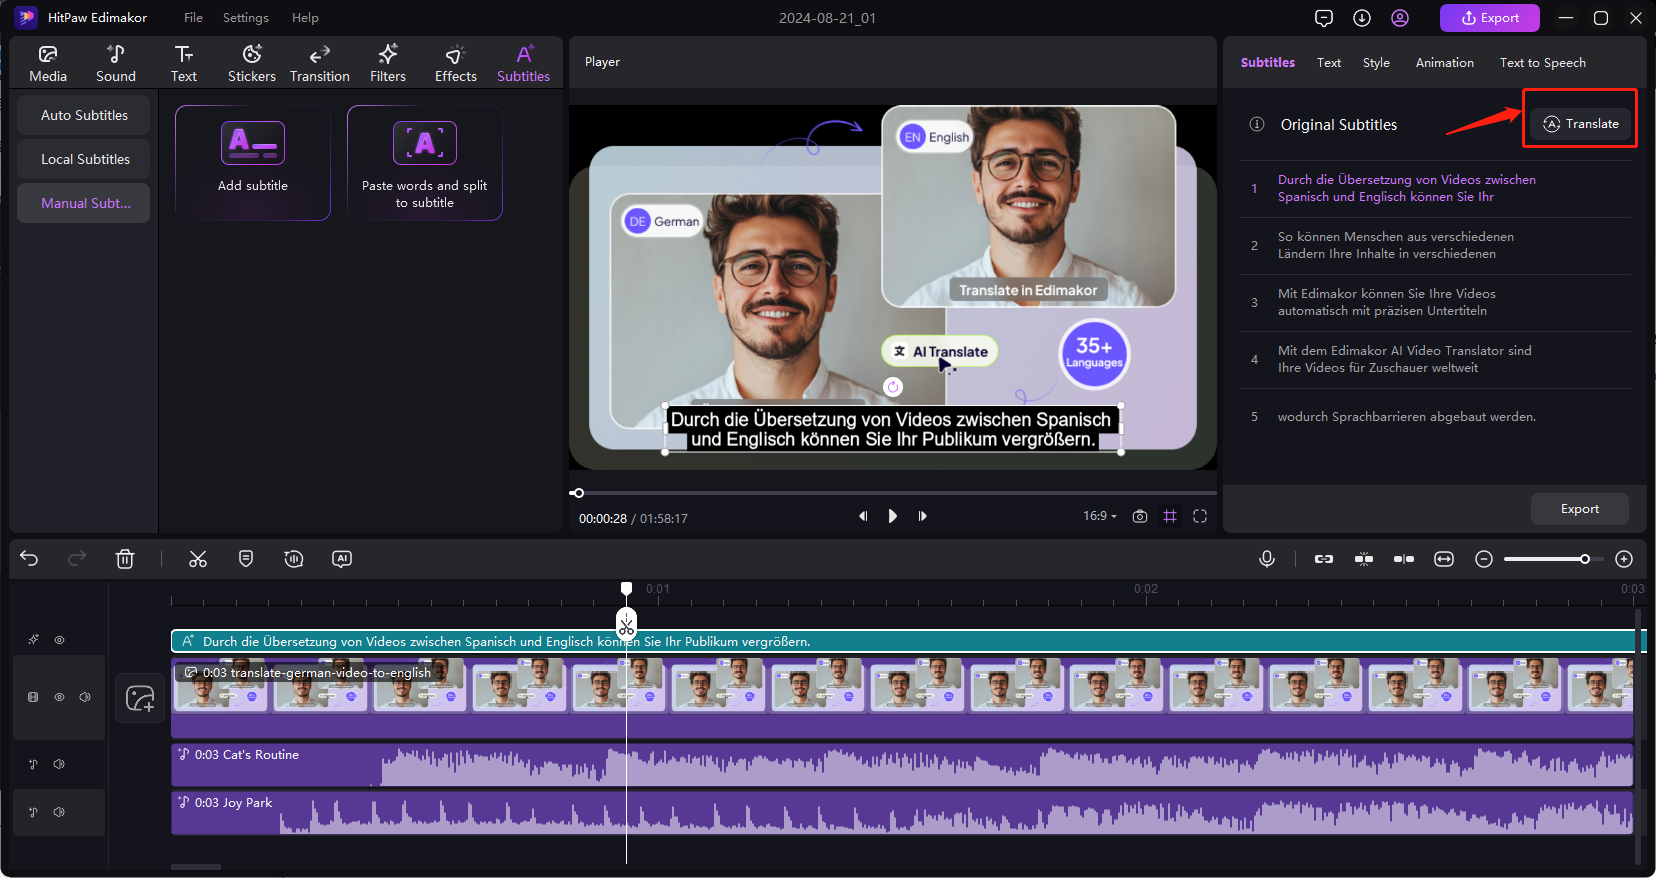Viewport: 1656px width, 878px height.
Task: Open the Help menu
Action: coord(305,18)
